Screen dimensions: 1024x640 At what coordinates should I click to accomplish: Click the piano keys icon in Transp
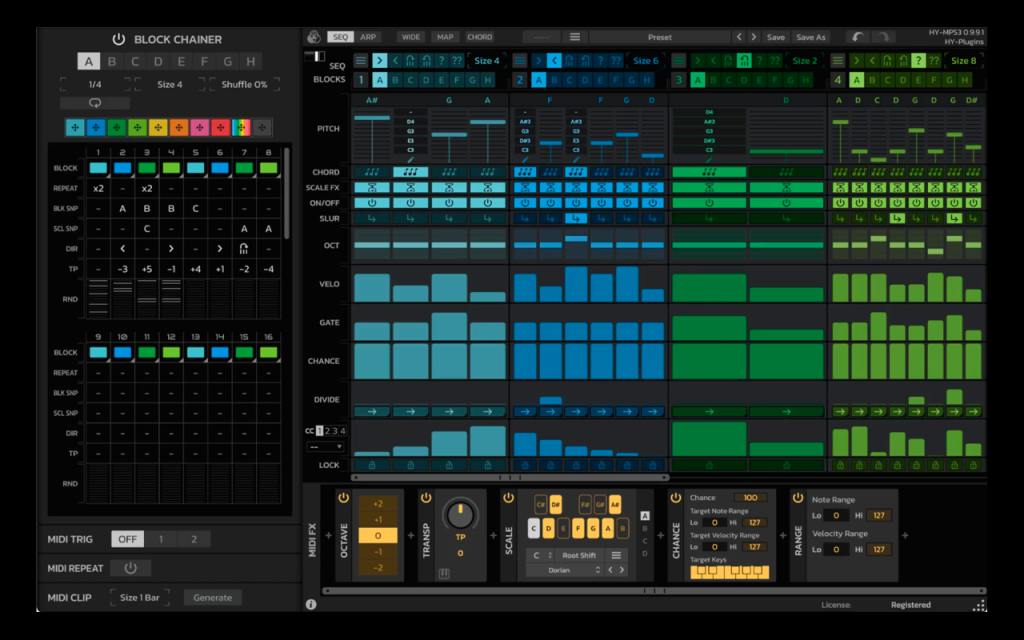444,573
